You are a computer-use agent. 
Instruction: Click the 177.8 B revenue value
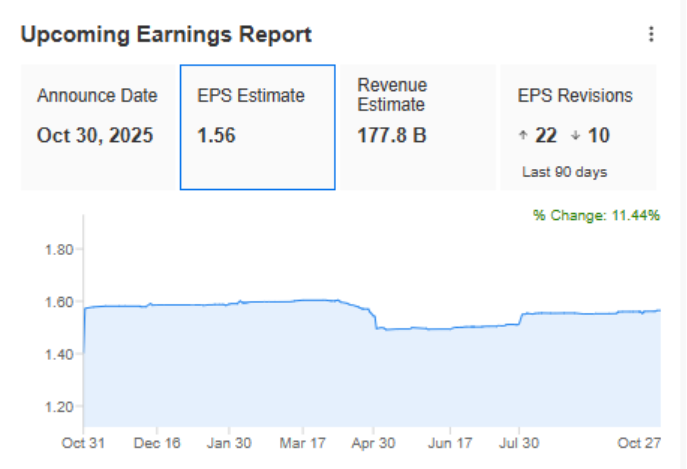(x=392, y=135)
